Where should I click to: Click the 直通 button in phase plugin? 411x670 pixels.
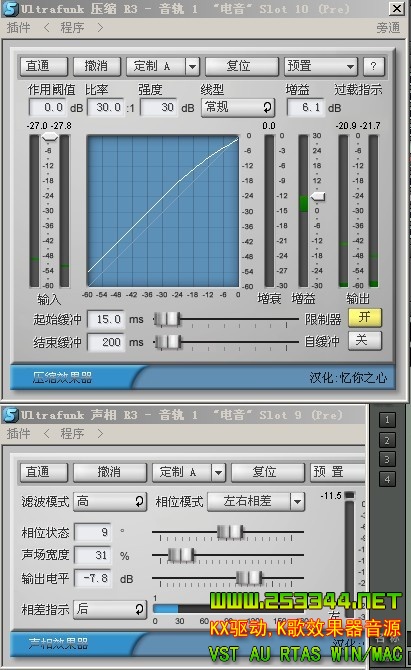point(44,472)
